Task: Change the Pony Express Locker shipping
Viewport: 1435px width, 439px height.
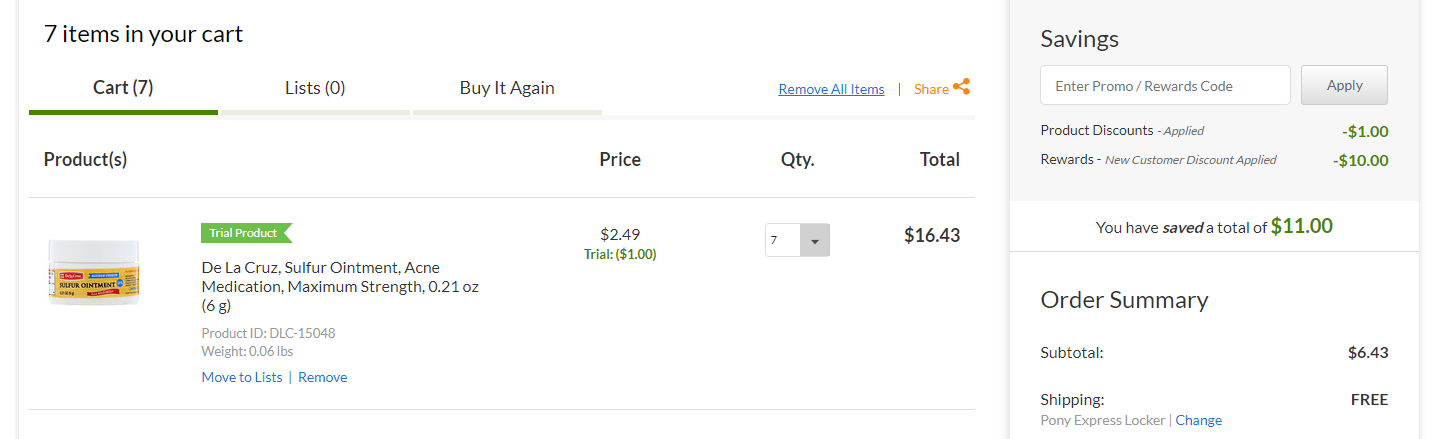Action: coord(1198,420)
